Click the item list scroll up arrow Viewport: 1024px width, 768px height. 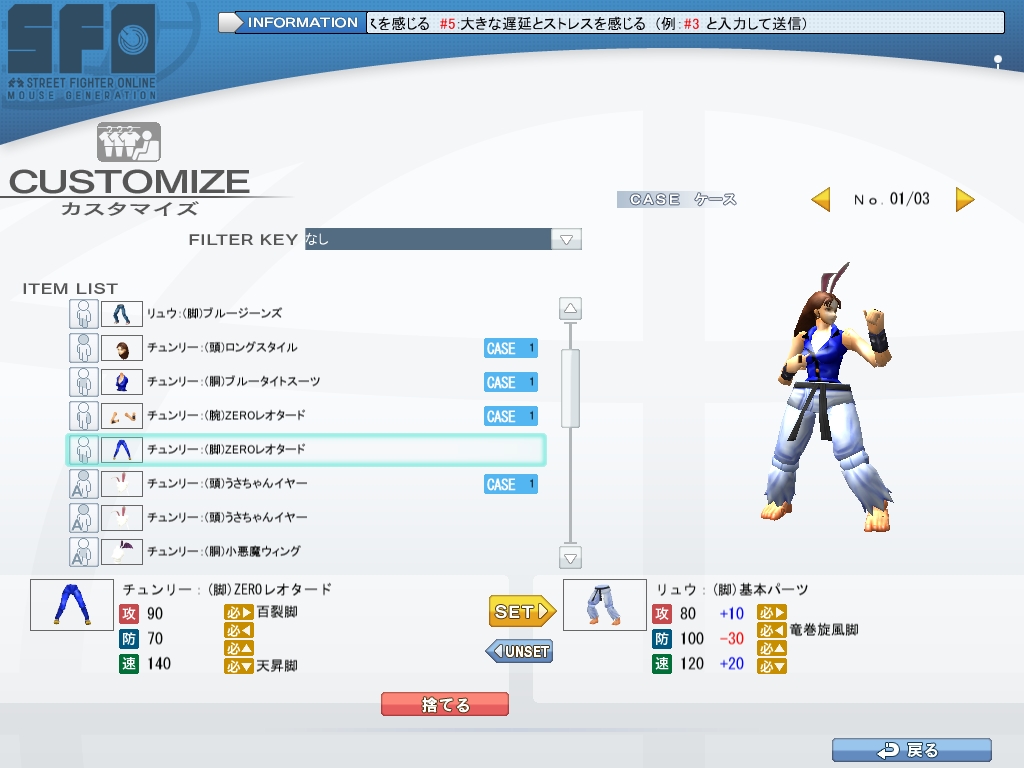click(570, 308)
